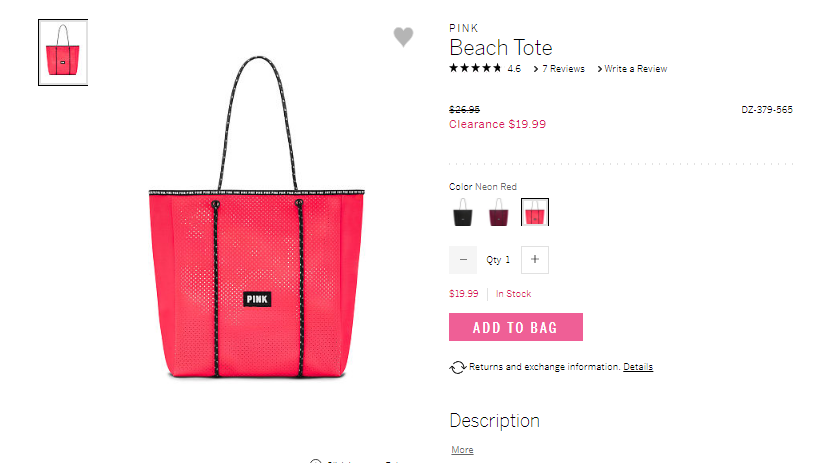Viewport: 822px width, 463px height.
Task: Click the chevron before Write a Review
Action: click(x=600, y=69)
